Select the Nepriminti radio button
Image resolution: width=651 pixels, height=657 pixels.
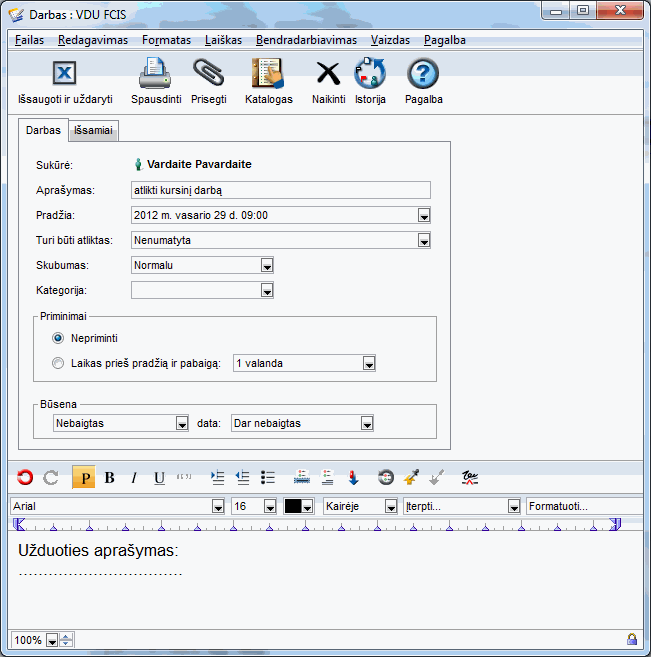pyautogui.click(x=59, y=338)
